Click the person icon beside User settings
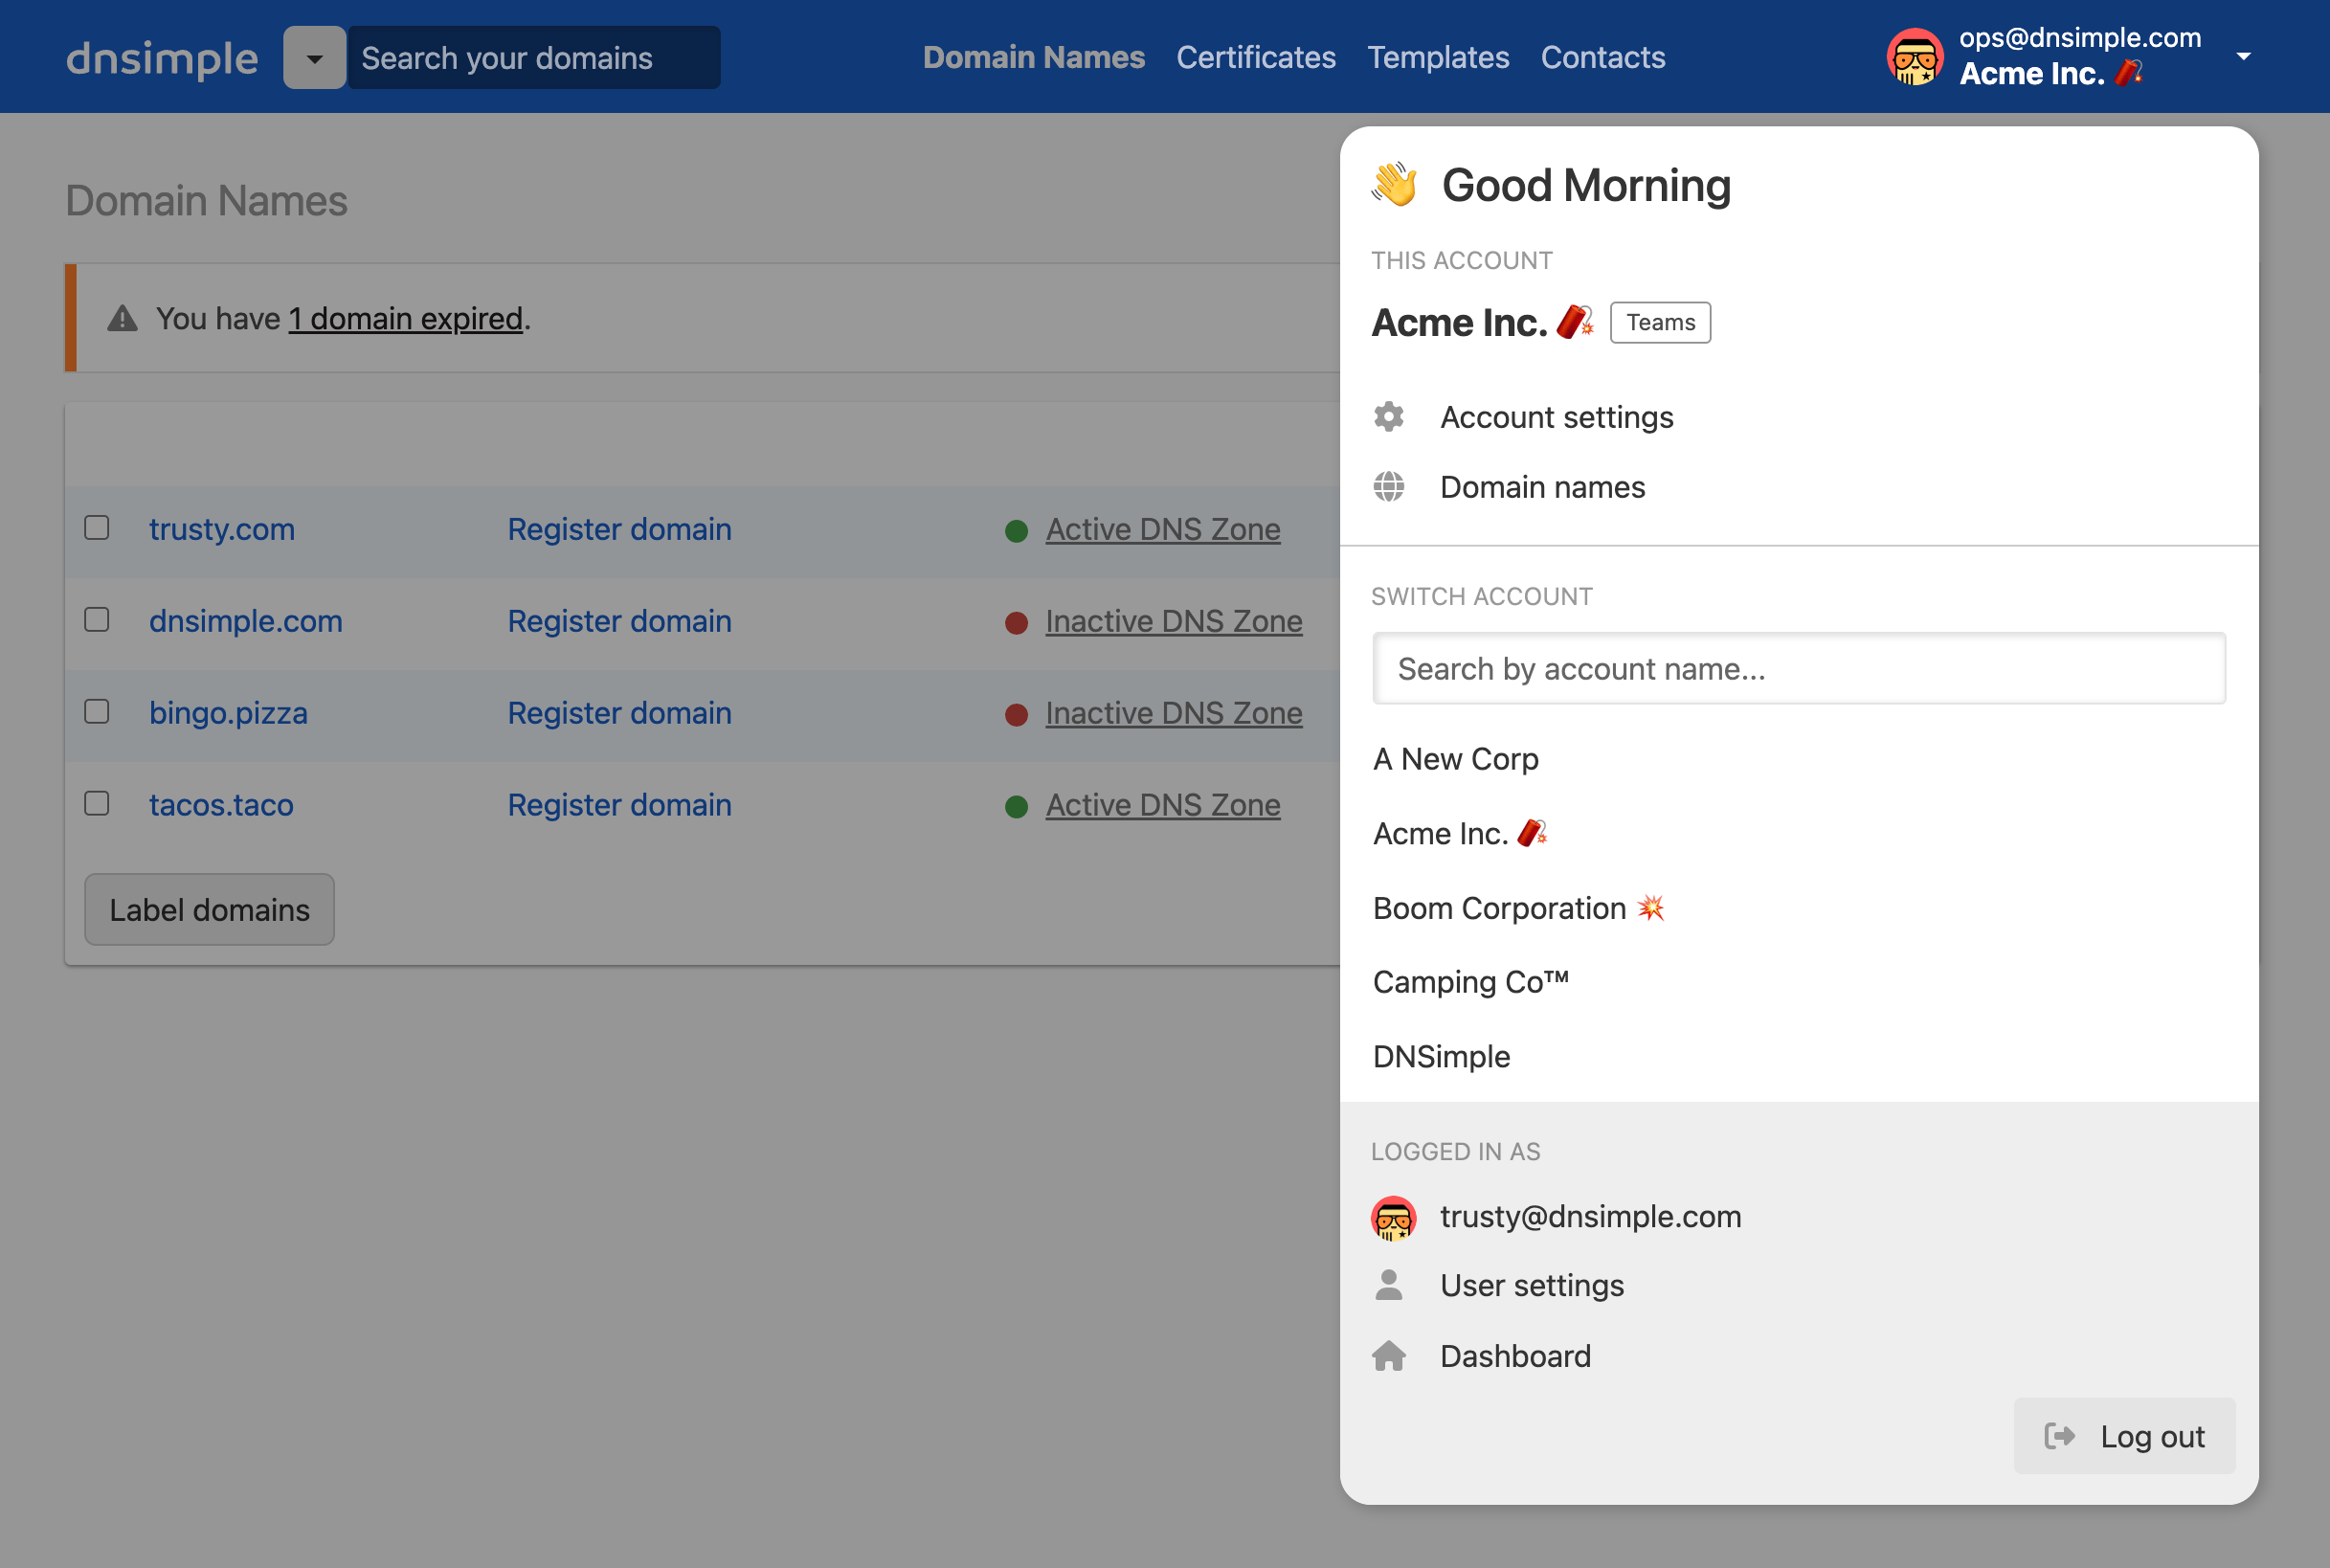 tap(1388, 1284)
